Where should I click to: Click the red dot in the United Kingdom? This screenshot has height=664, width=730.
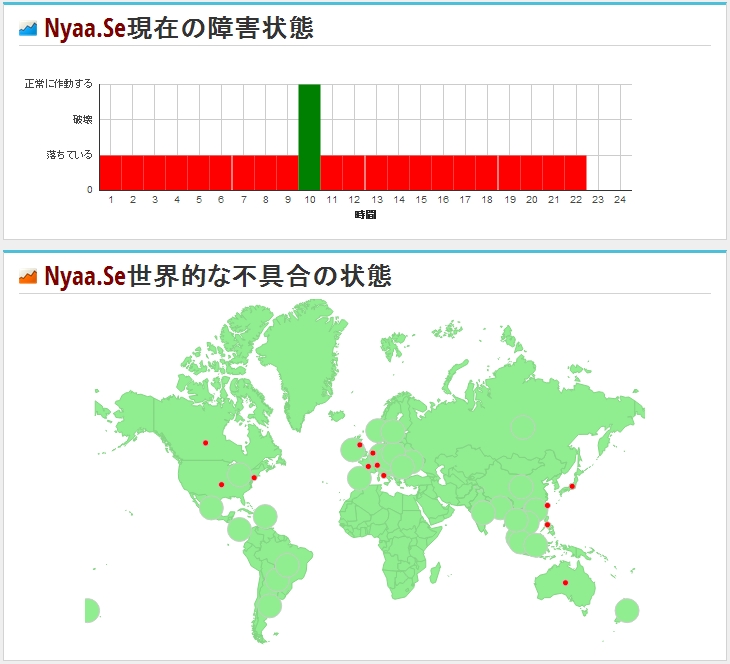coord(359,445)
